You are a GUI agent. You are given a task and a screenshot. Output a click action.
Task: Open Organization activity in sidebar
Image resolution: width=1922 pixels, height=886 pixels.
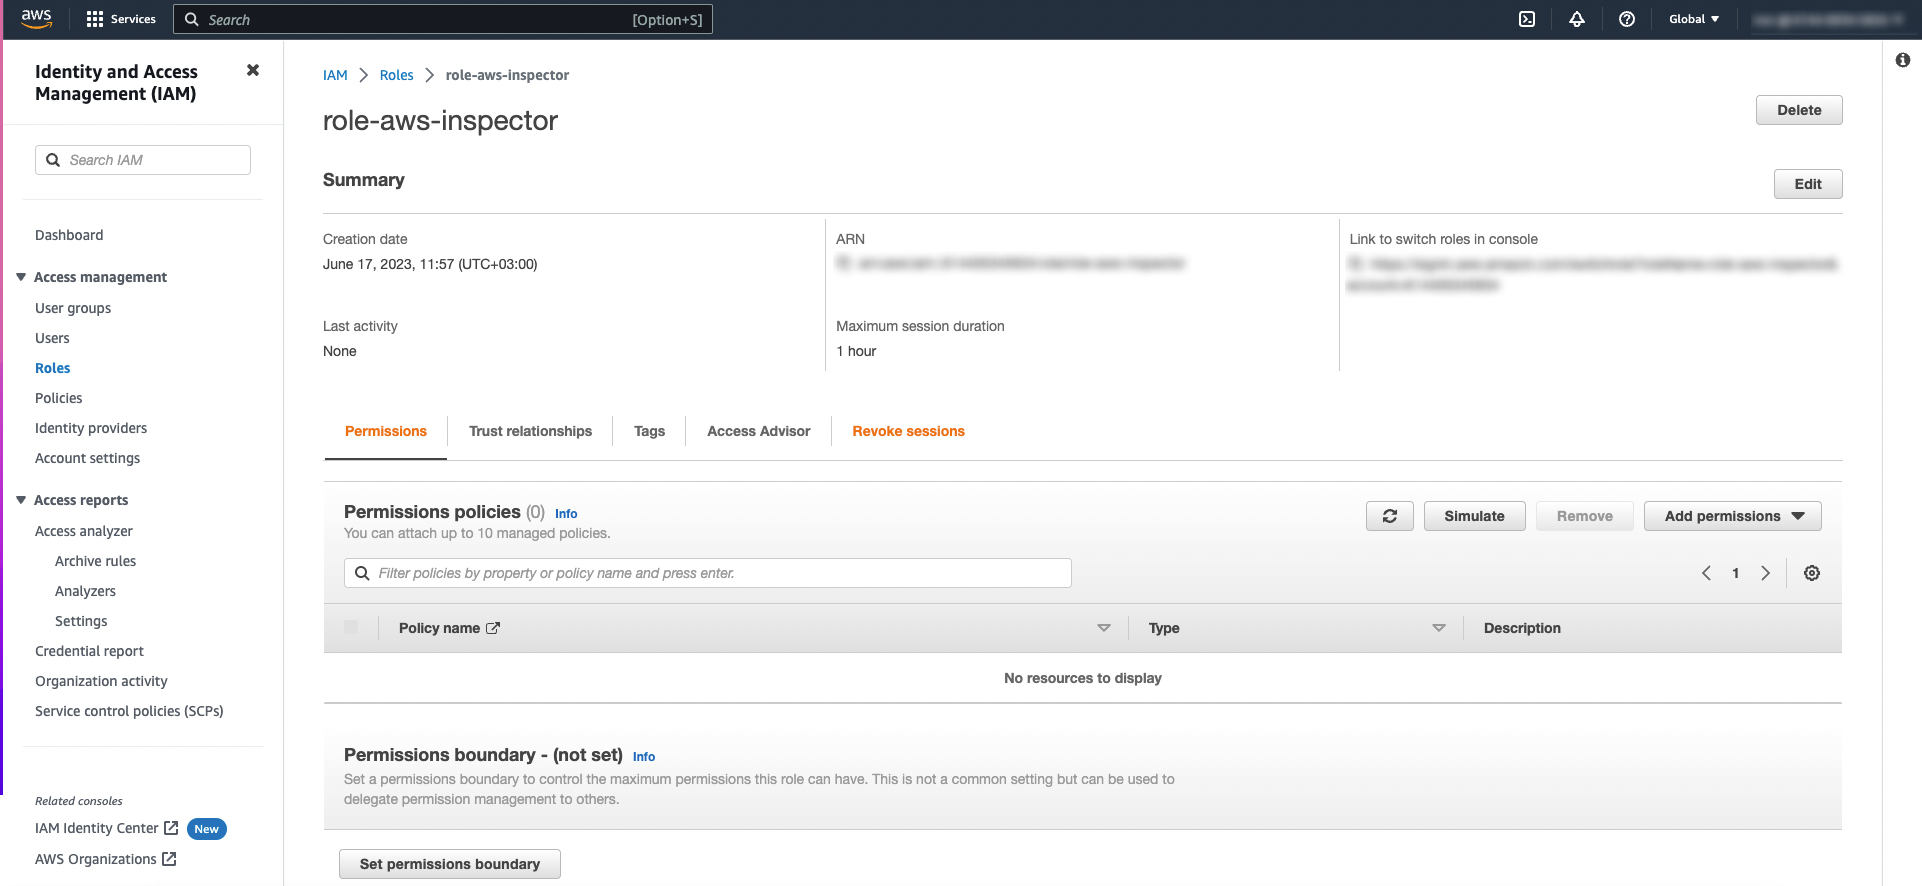(x=101, y=681)
